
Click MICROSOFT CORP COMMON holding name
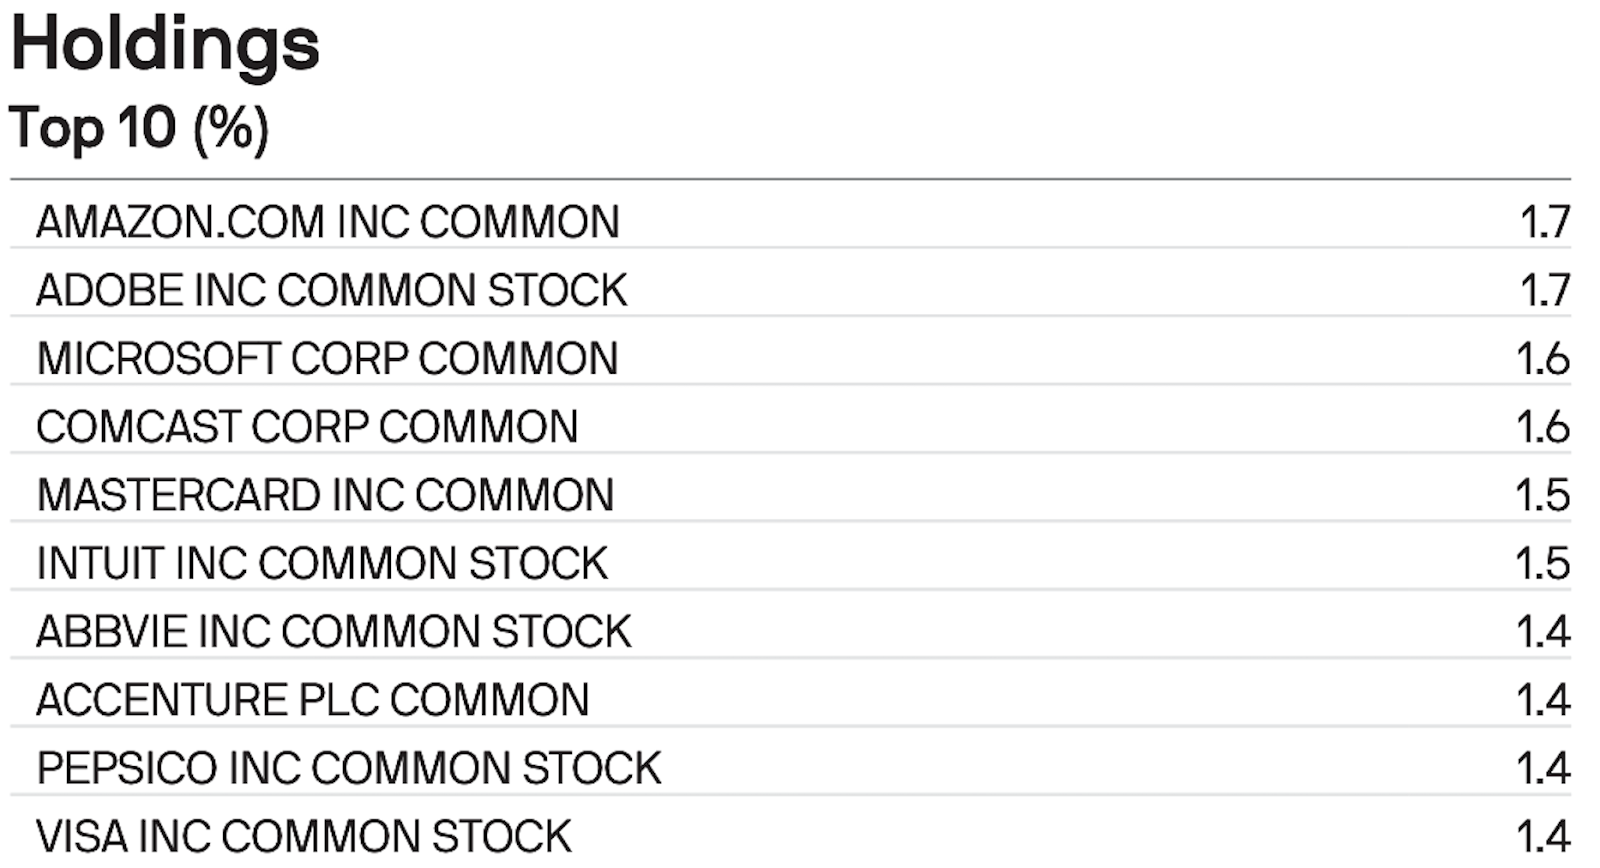[327, 359]
